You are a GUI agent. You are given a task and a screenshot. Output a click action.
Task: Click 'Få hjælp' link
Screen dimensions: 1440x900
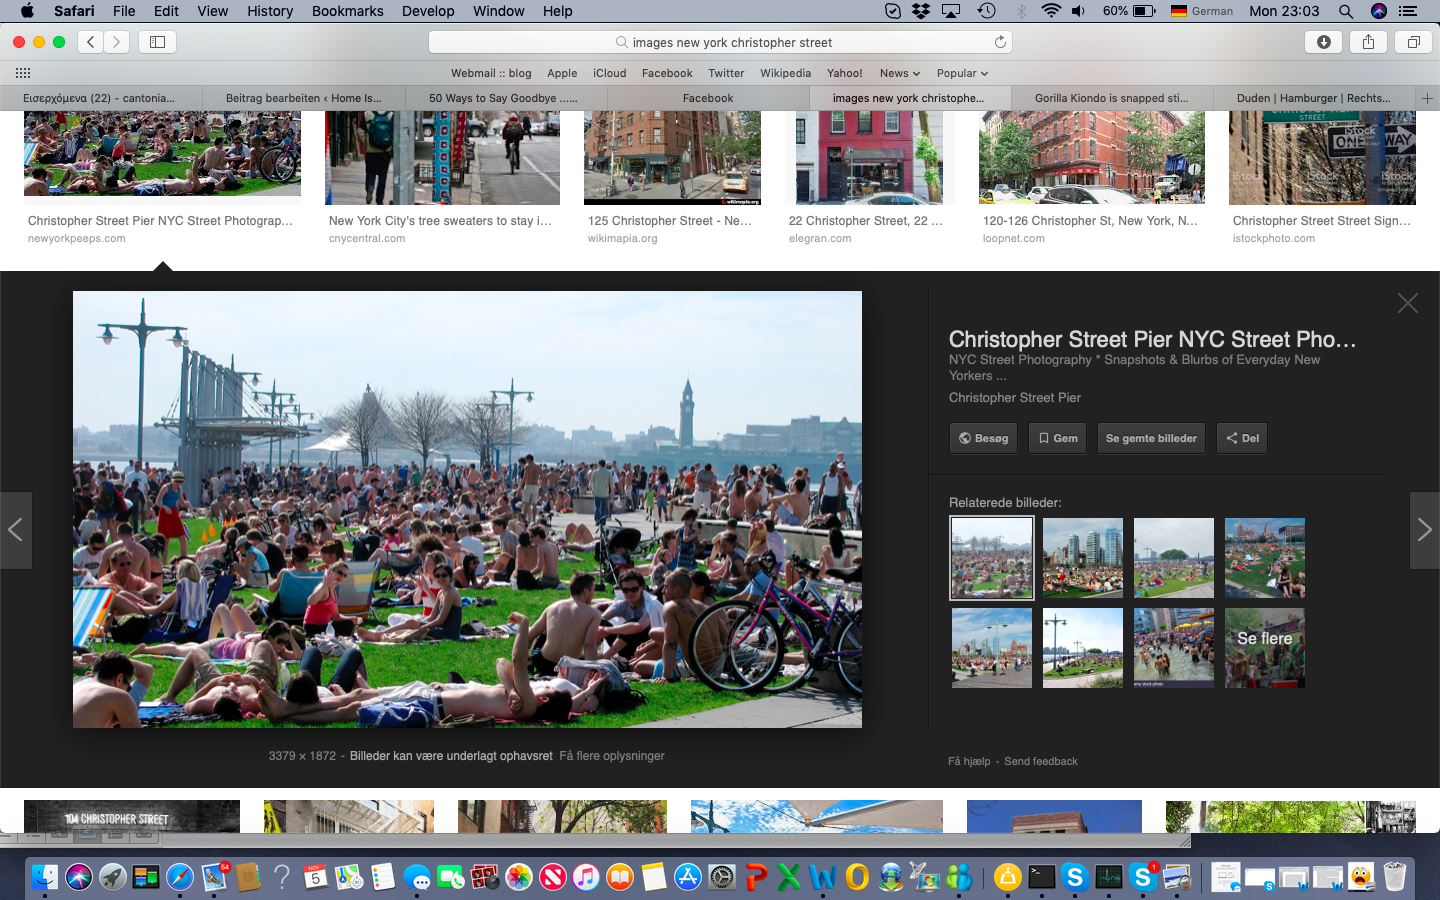click(969, 761)
